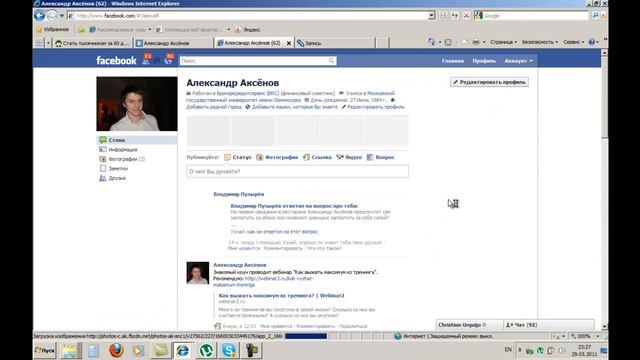The width and height of the screenshot is (640, 360).
Task: Click the Владимир Пузырёв name link
Action: 238,194
